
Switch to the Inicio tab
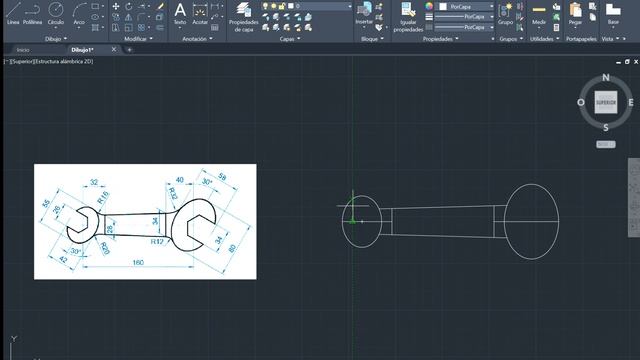(23, 50)
